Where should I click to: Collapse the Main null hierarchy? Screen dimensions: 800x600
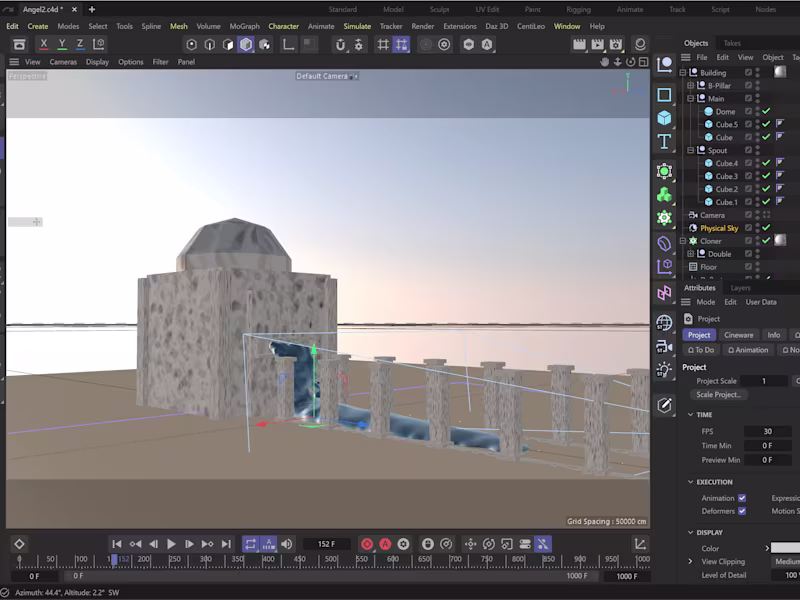point(691,98)
